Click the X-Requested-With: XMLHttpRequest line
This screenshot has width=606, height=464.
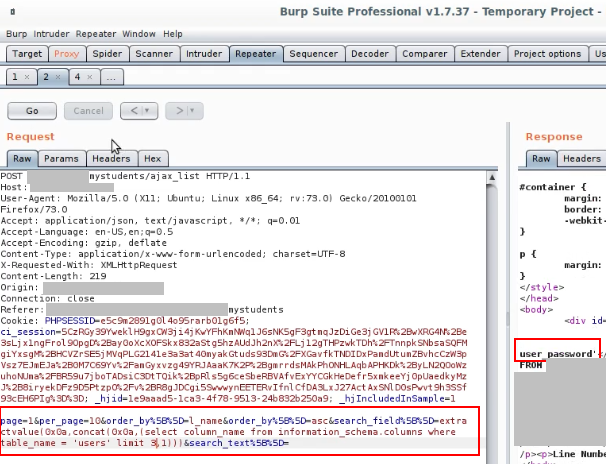[89, 265]
